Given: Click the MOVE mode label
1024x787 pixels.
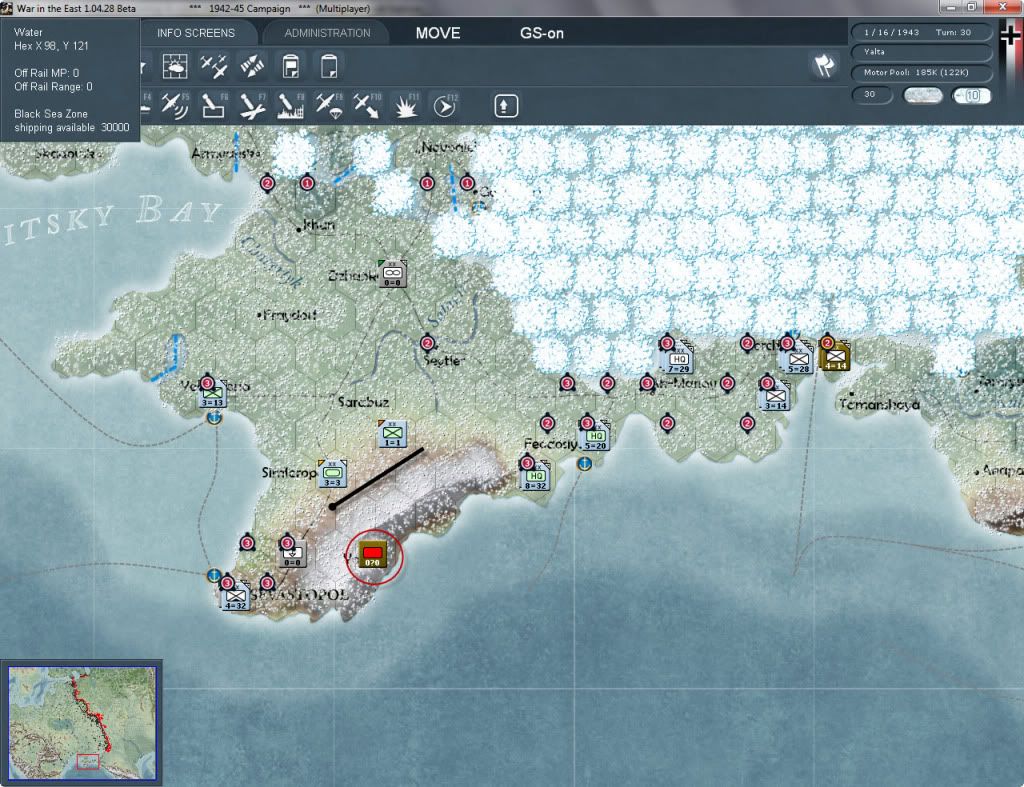Looking at the screenshot, I should [438, 33].
